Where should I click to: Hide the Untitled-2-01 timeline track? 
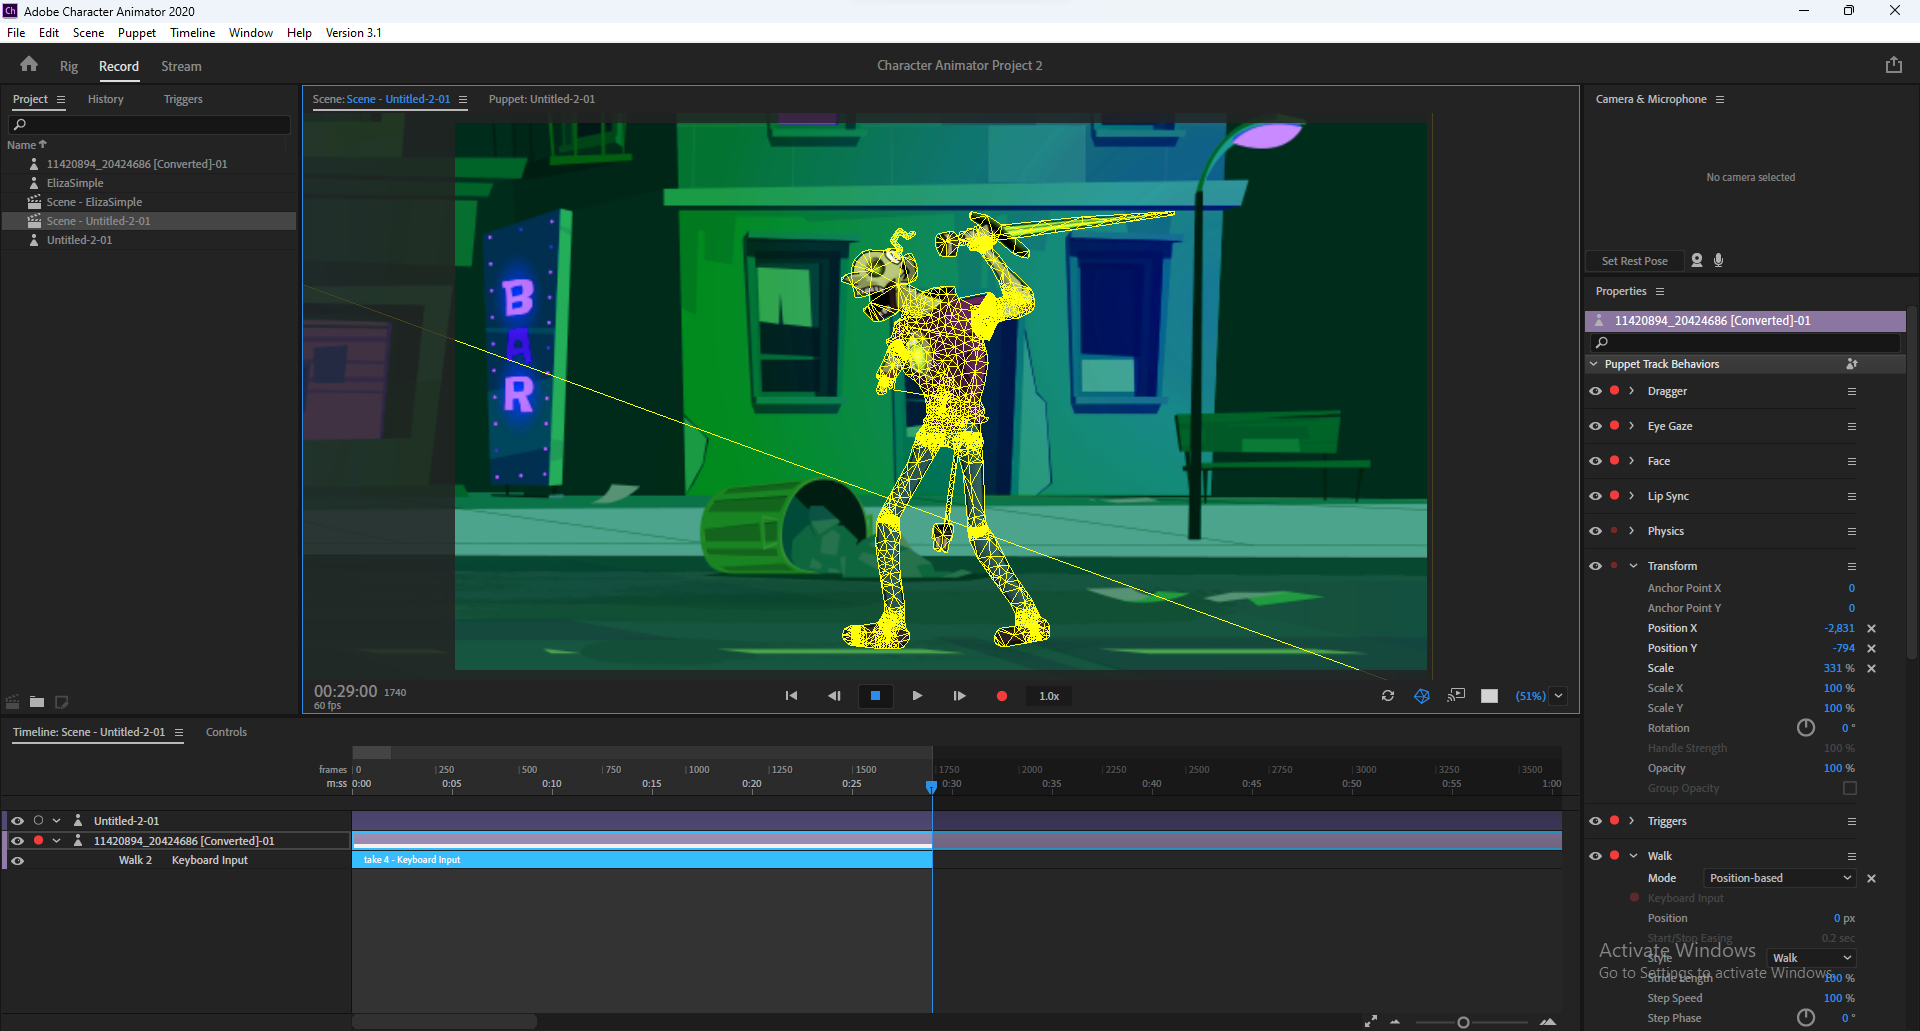[17, 821]
